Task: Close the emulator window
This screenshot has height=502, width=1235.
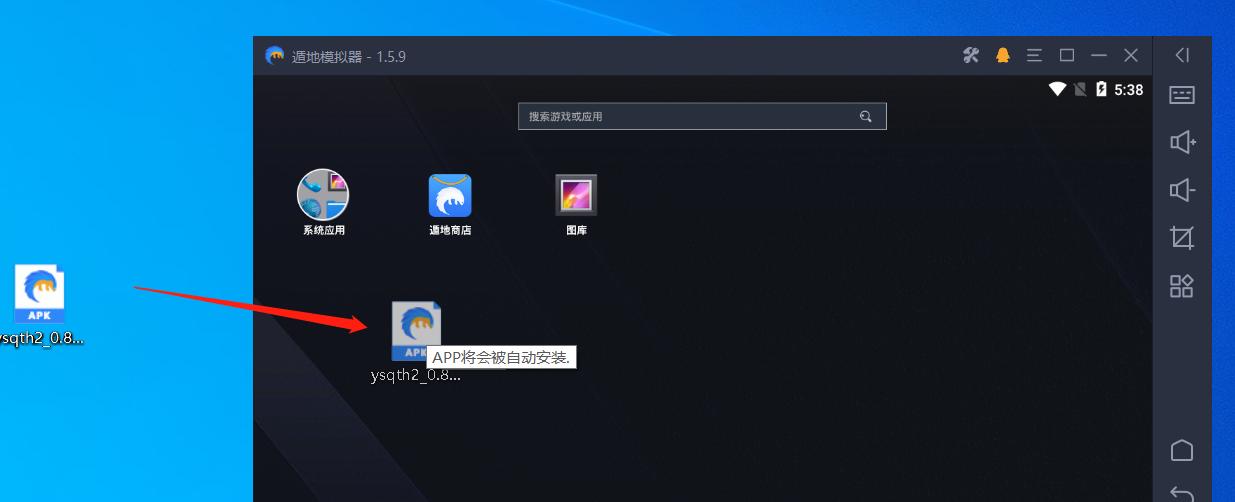Action: point(1131,55)
